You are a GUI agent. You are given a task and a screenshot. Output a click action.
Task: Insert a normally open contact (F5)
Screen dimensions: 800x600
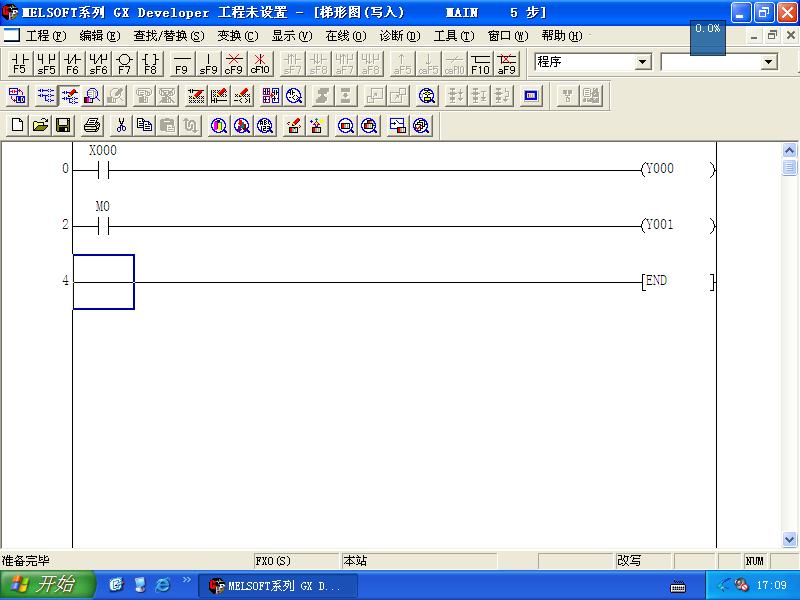(20, 64)
